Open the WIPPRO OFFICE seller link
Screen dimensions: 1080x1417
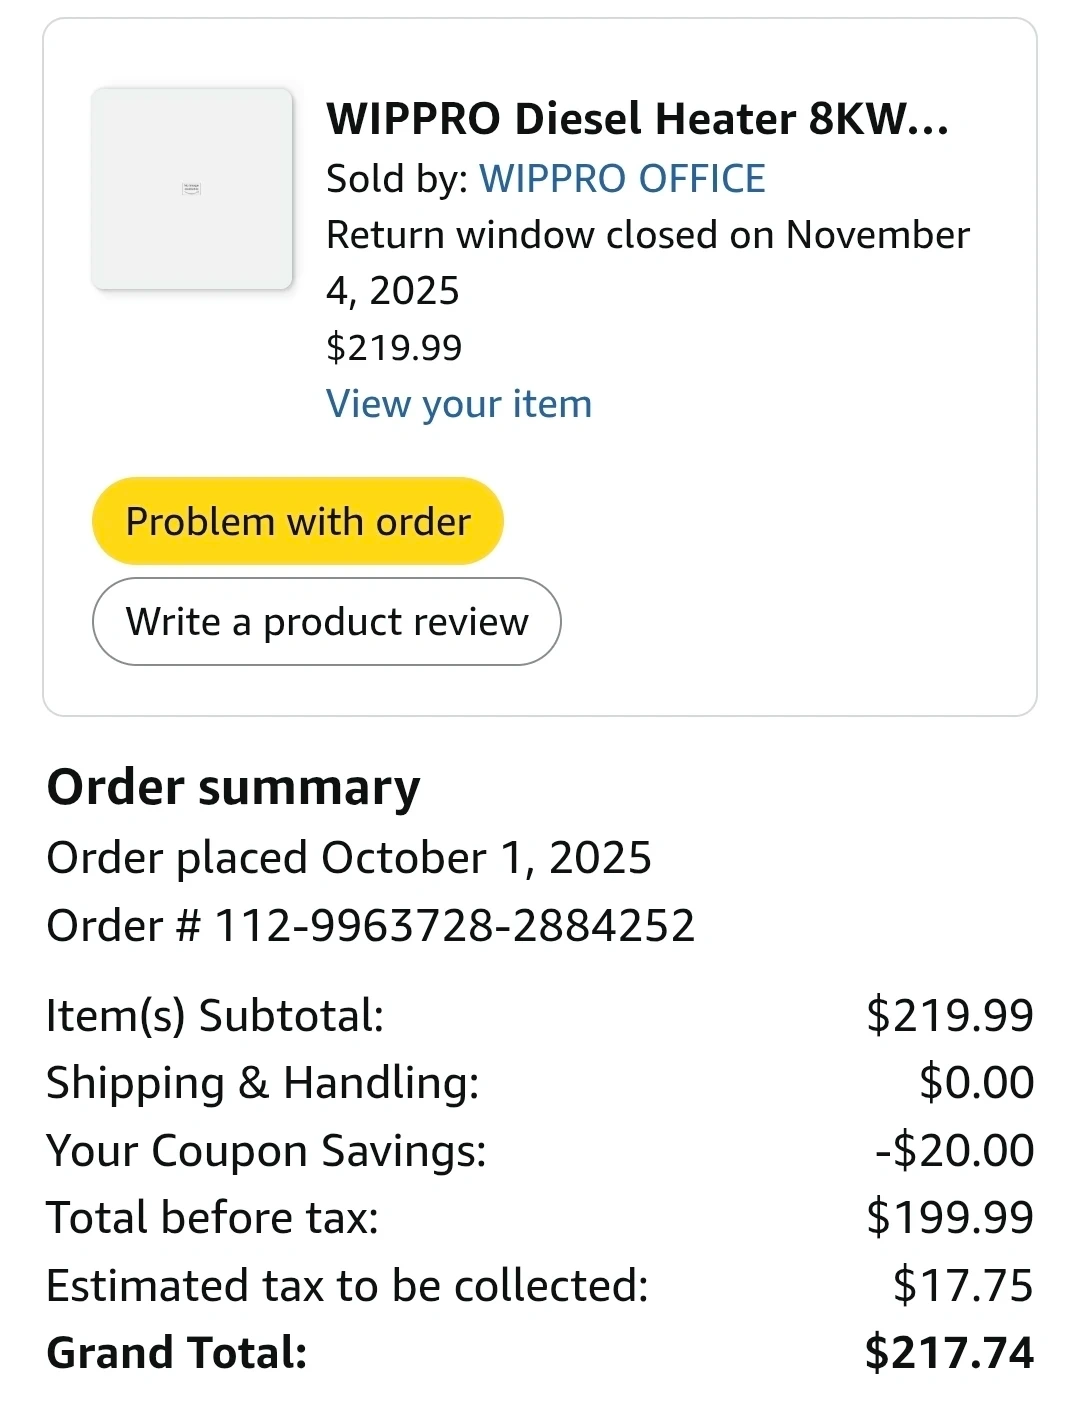[622, 179]
